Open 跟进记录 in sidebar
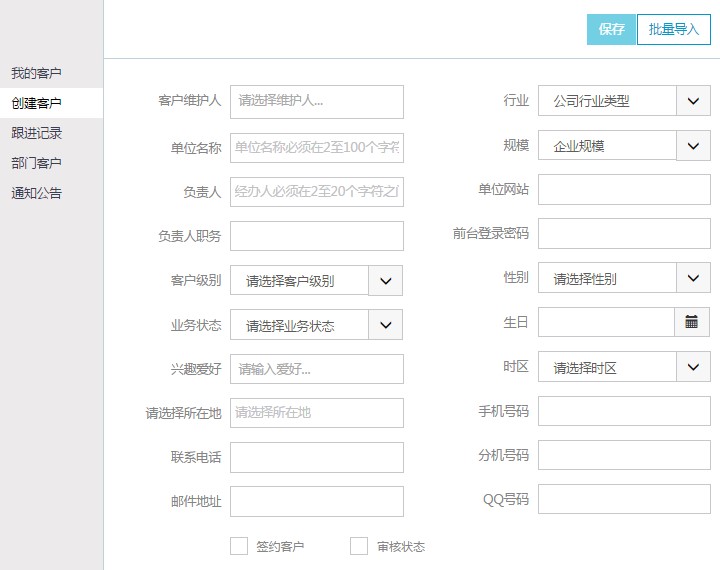The height and width of the screenshot is (570, 720). click(x=37, y=133)
